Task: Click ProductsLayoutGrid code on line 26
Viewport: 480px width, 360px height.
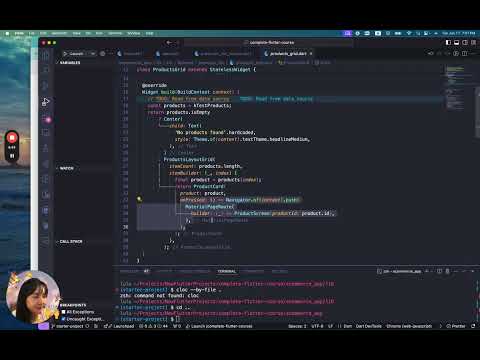Action: point(189,159)
